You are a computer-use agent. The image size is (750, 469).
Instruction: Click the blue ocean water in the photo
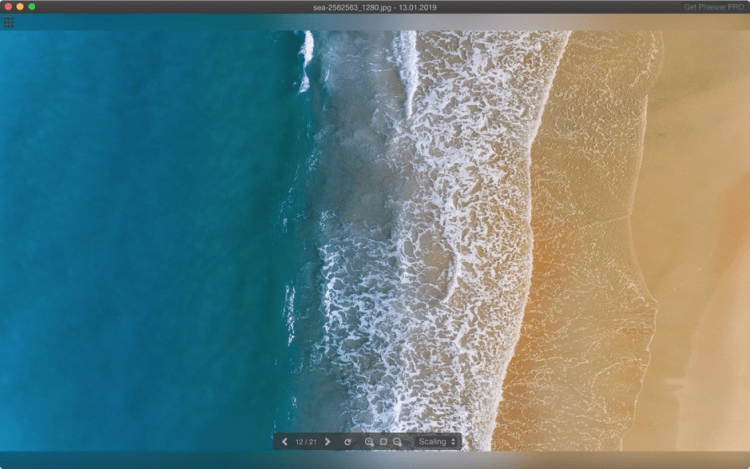[130, 230]
